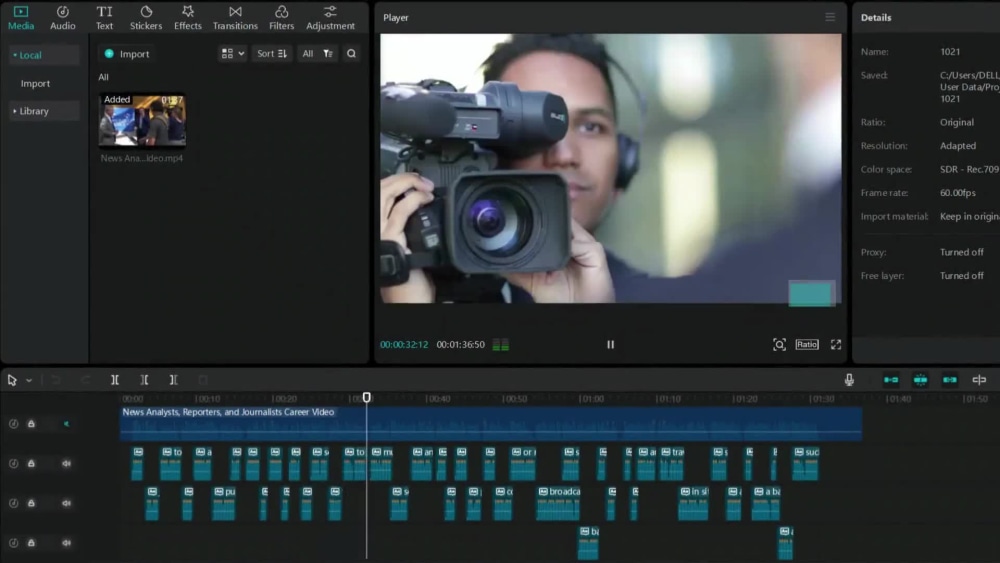Open the Media tab
Screen dimensions: 1000x563
pyautogui.click(x=20, y=18)
